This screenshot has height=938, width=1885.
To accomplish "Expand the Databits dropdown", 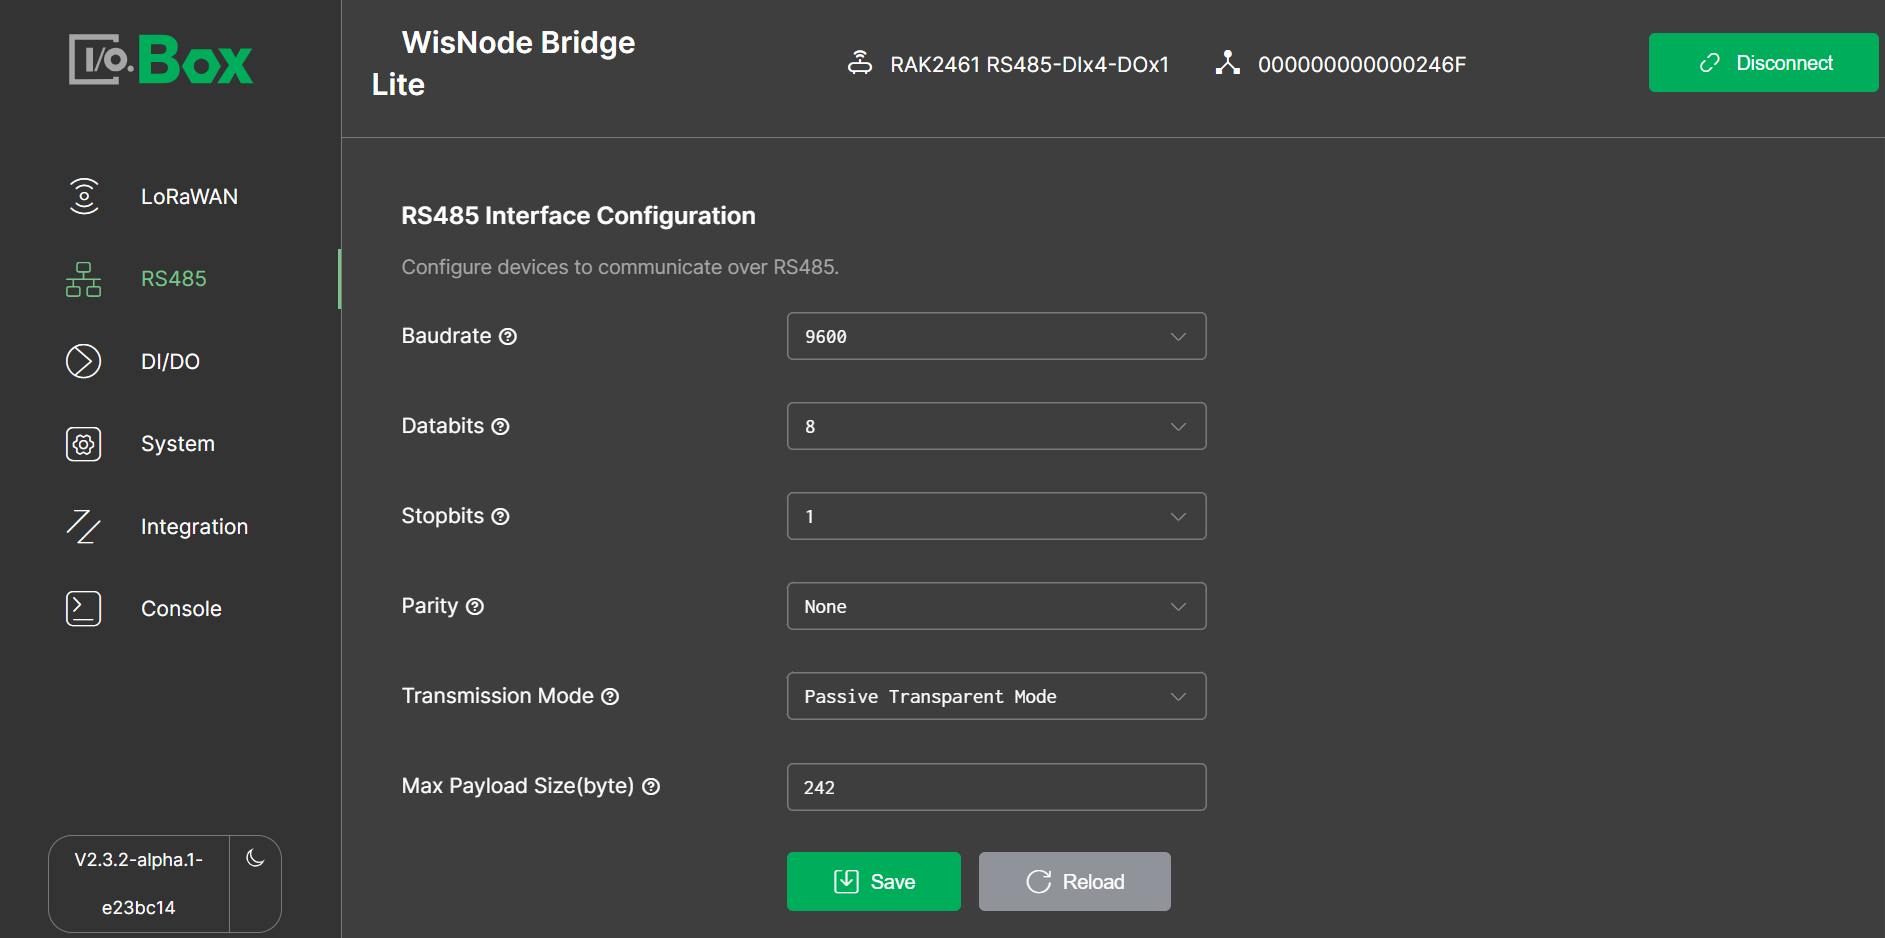I will pyautogui.click(x=996, y=427).
